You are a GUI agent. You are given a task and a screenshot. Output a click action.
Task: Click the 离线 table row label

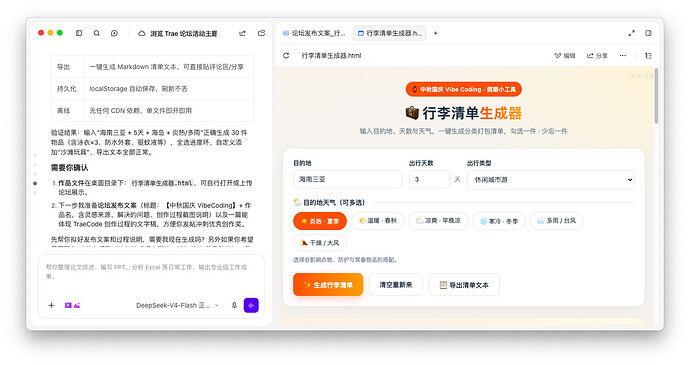click(x=63, y=111)
